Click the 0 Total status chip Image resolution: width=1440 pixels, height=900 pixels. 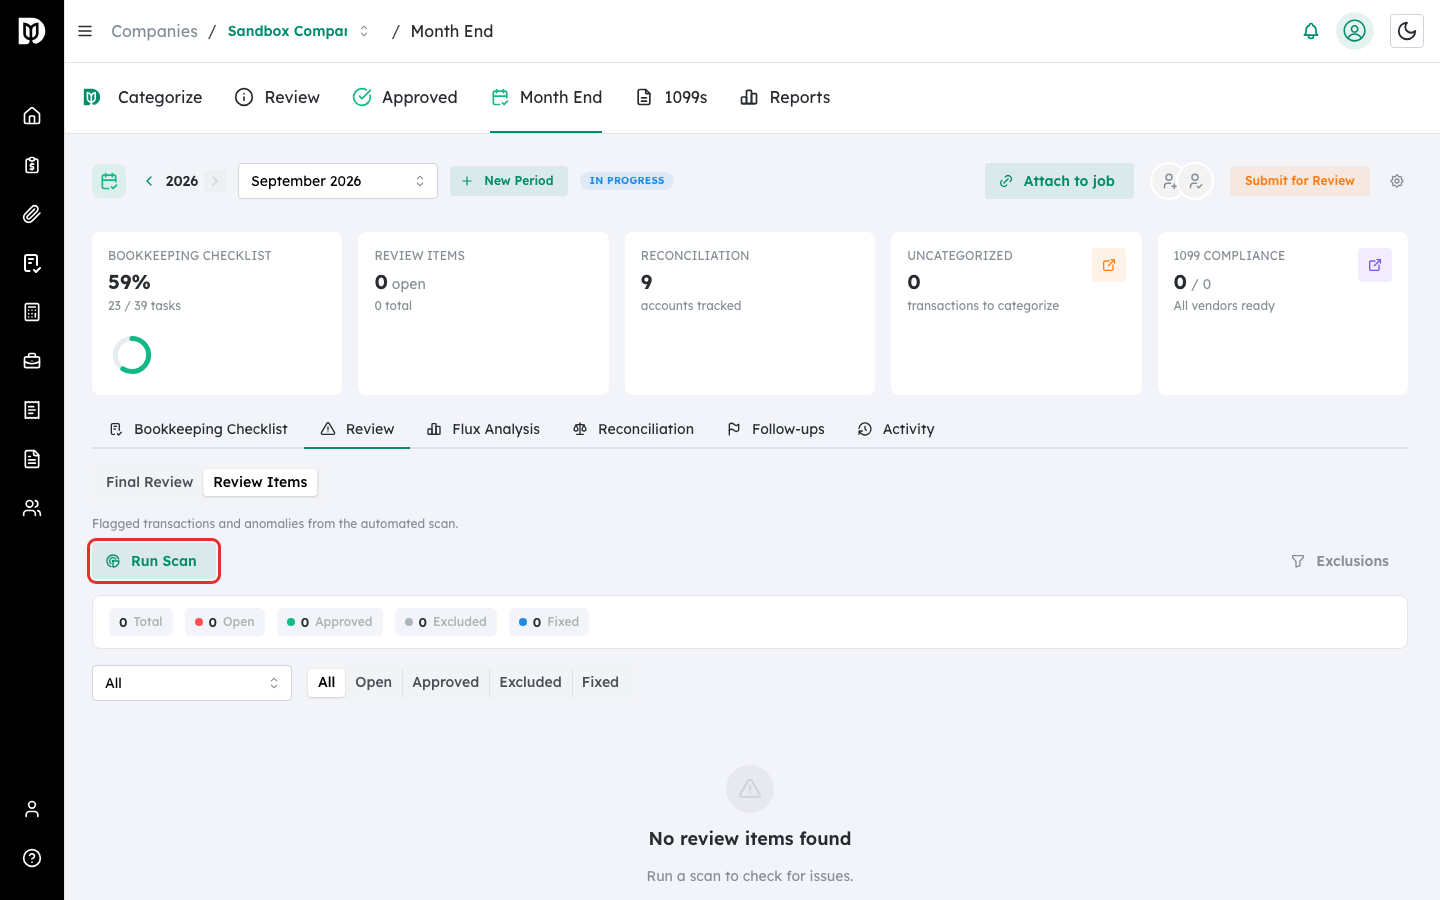(141, 622)
